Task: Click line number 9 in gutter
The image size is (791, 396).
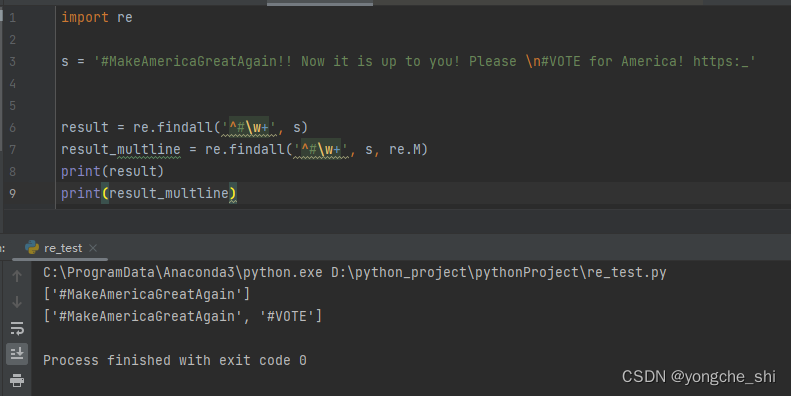Action: point(13,194)
